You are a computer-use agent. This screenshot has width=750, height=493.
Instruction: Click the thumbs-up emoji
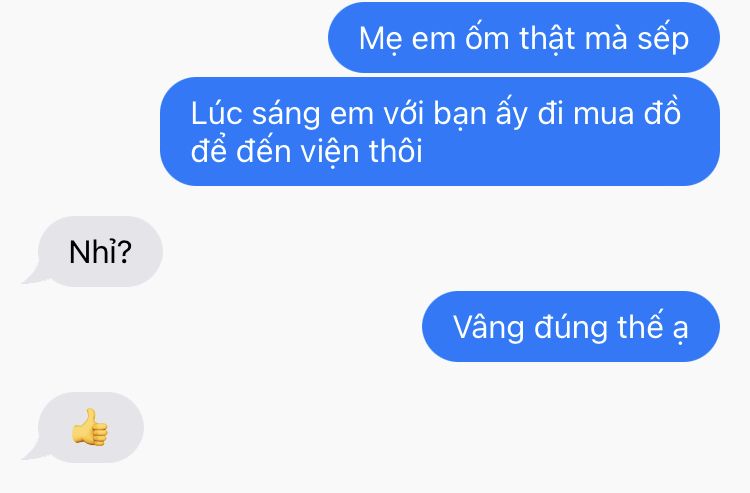tap(89, 427)
